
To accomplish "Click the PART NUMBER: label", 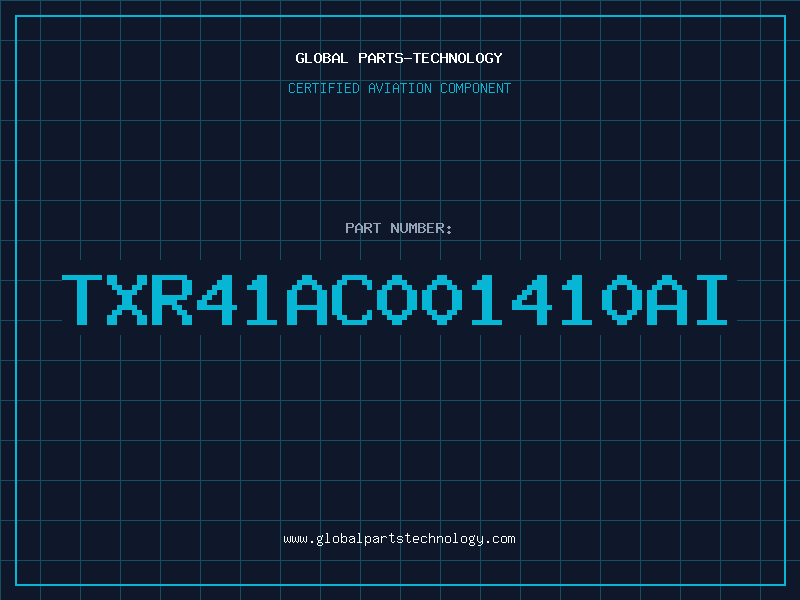I will (x=398, y=228).
